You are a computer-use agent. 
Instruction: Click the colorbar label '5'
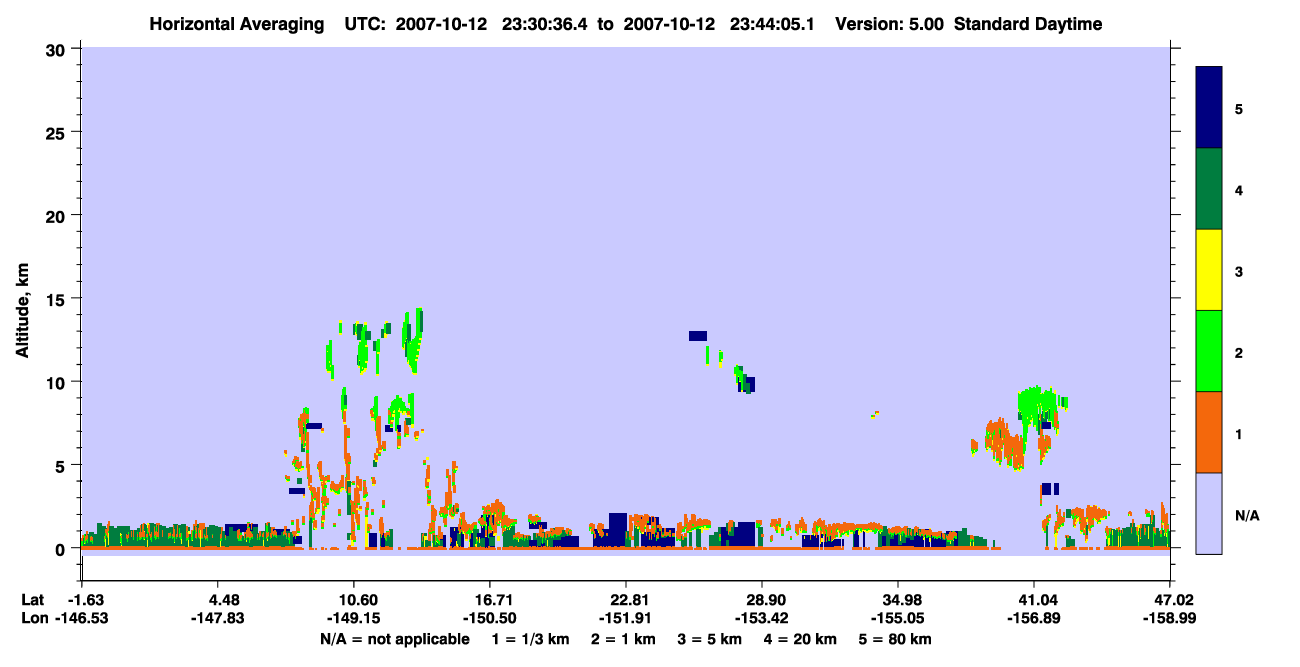1239,109
